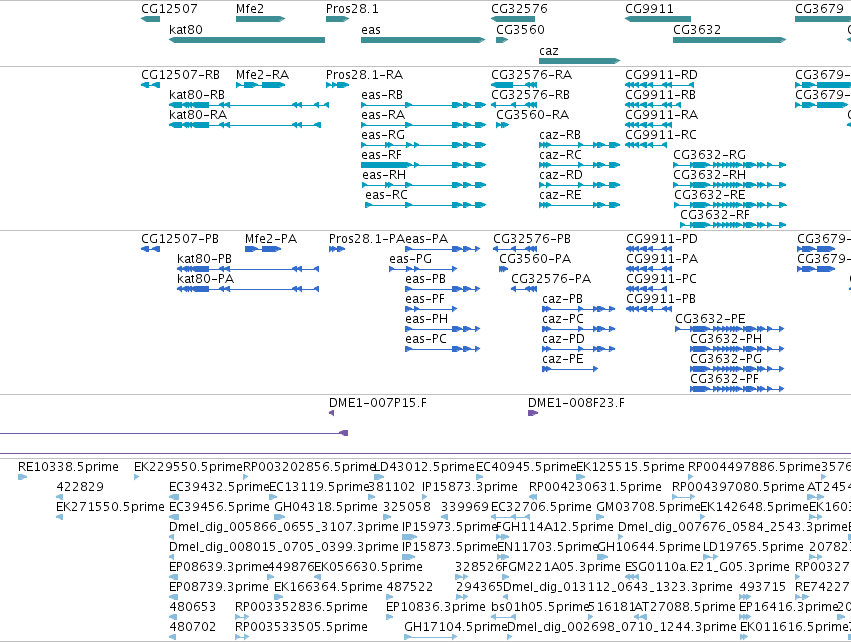The height and width of the screenshot is (642, 851).
Task: Click the 422829 EST arrow
Action: tap(59, 497)
